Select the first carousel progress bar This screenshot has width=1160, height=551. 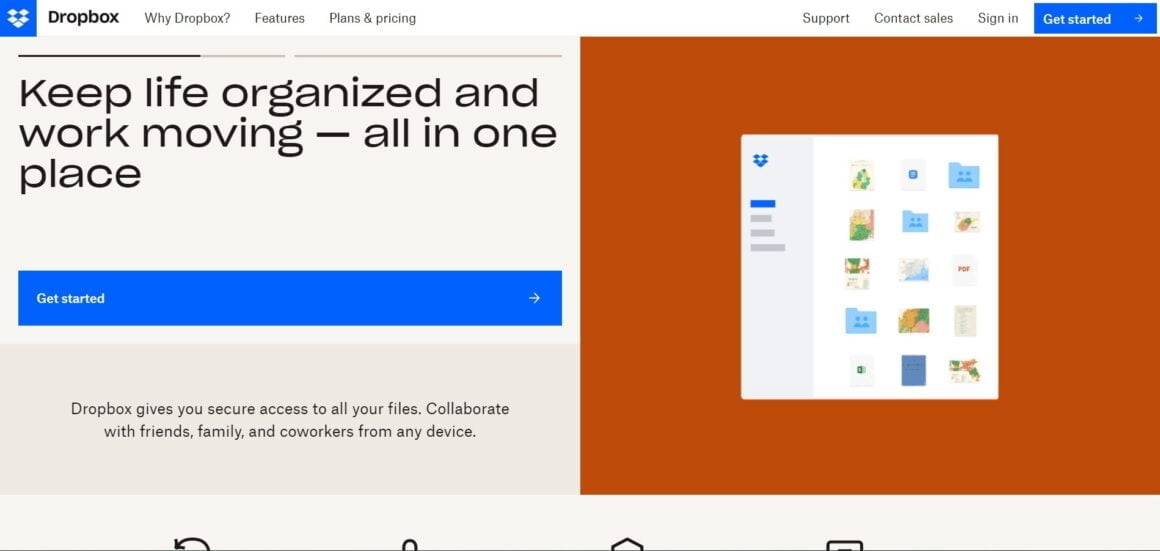(x=152, y=55)
